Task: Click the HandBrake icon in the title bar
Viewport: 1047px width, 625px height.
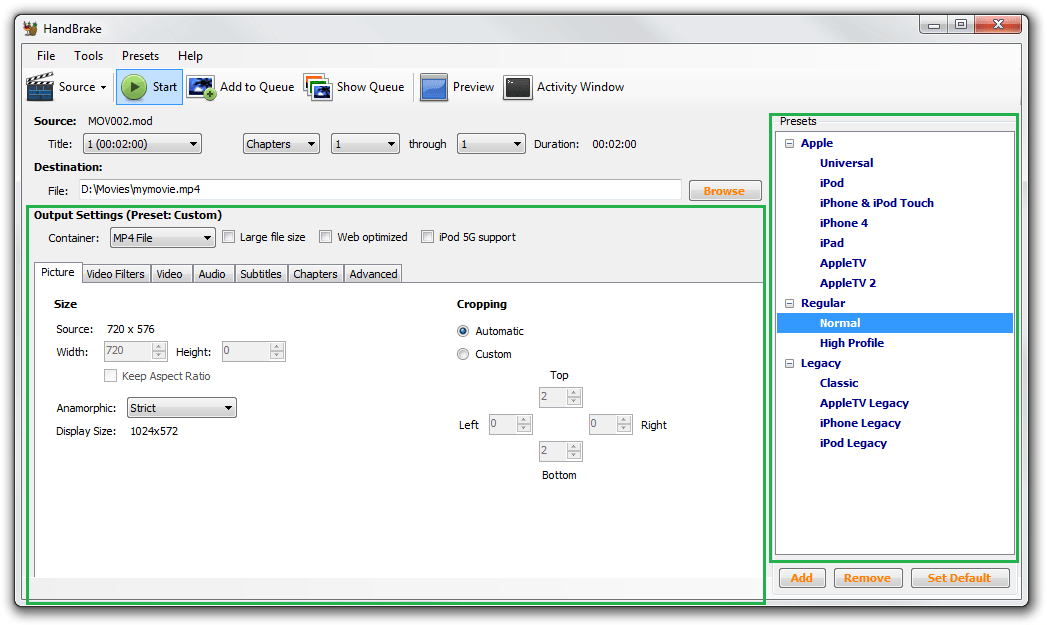Action: (28, 28)
